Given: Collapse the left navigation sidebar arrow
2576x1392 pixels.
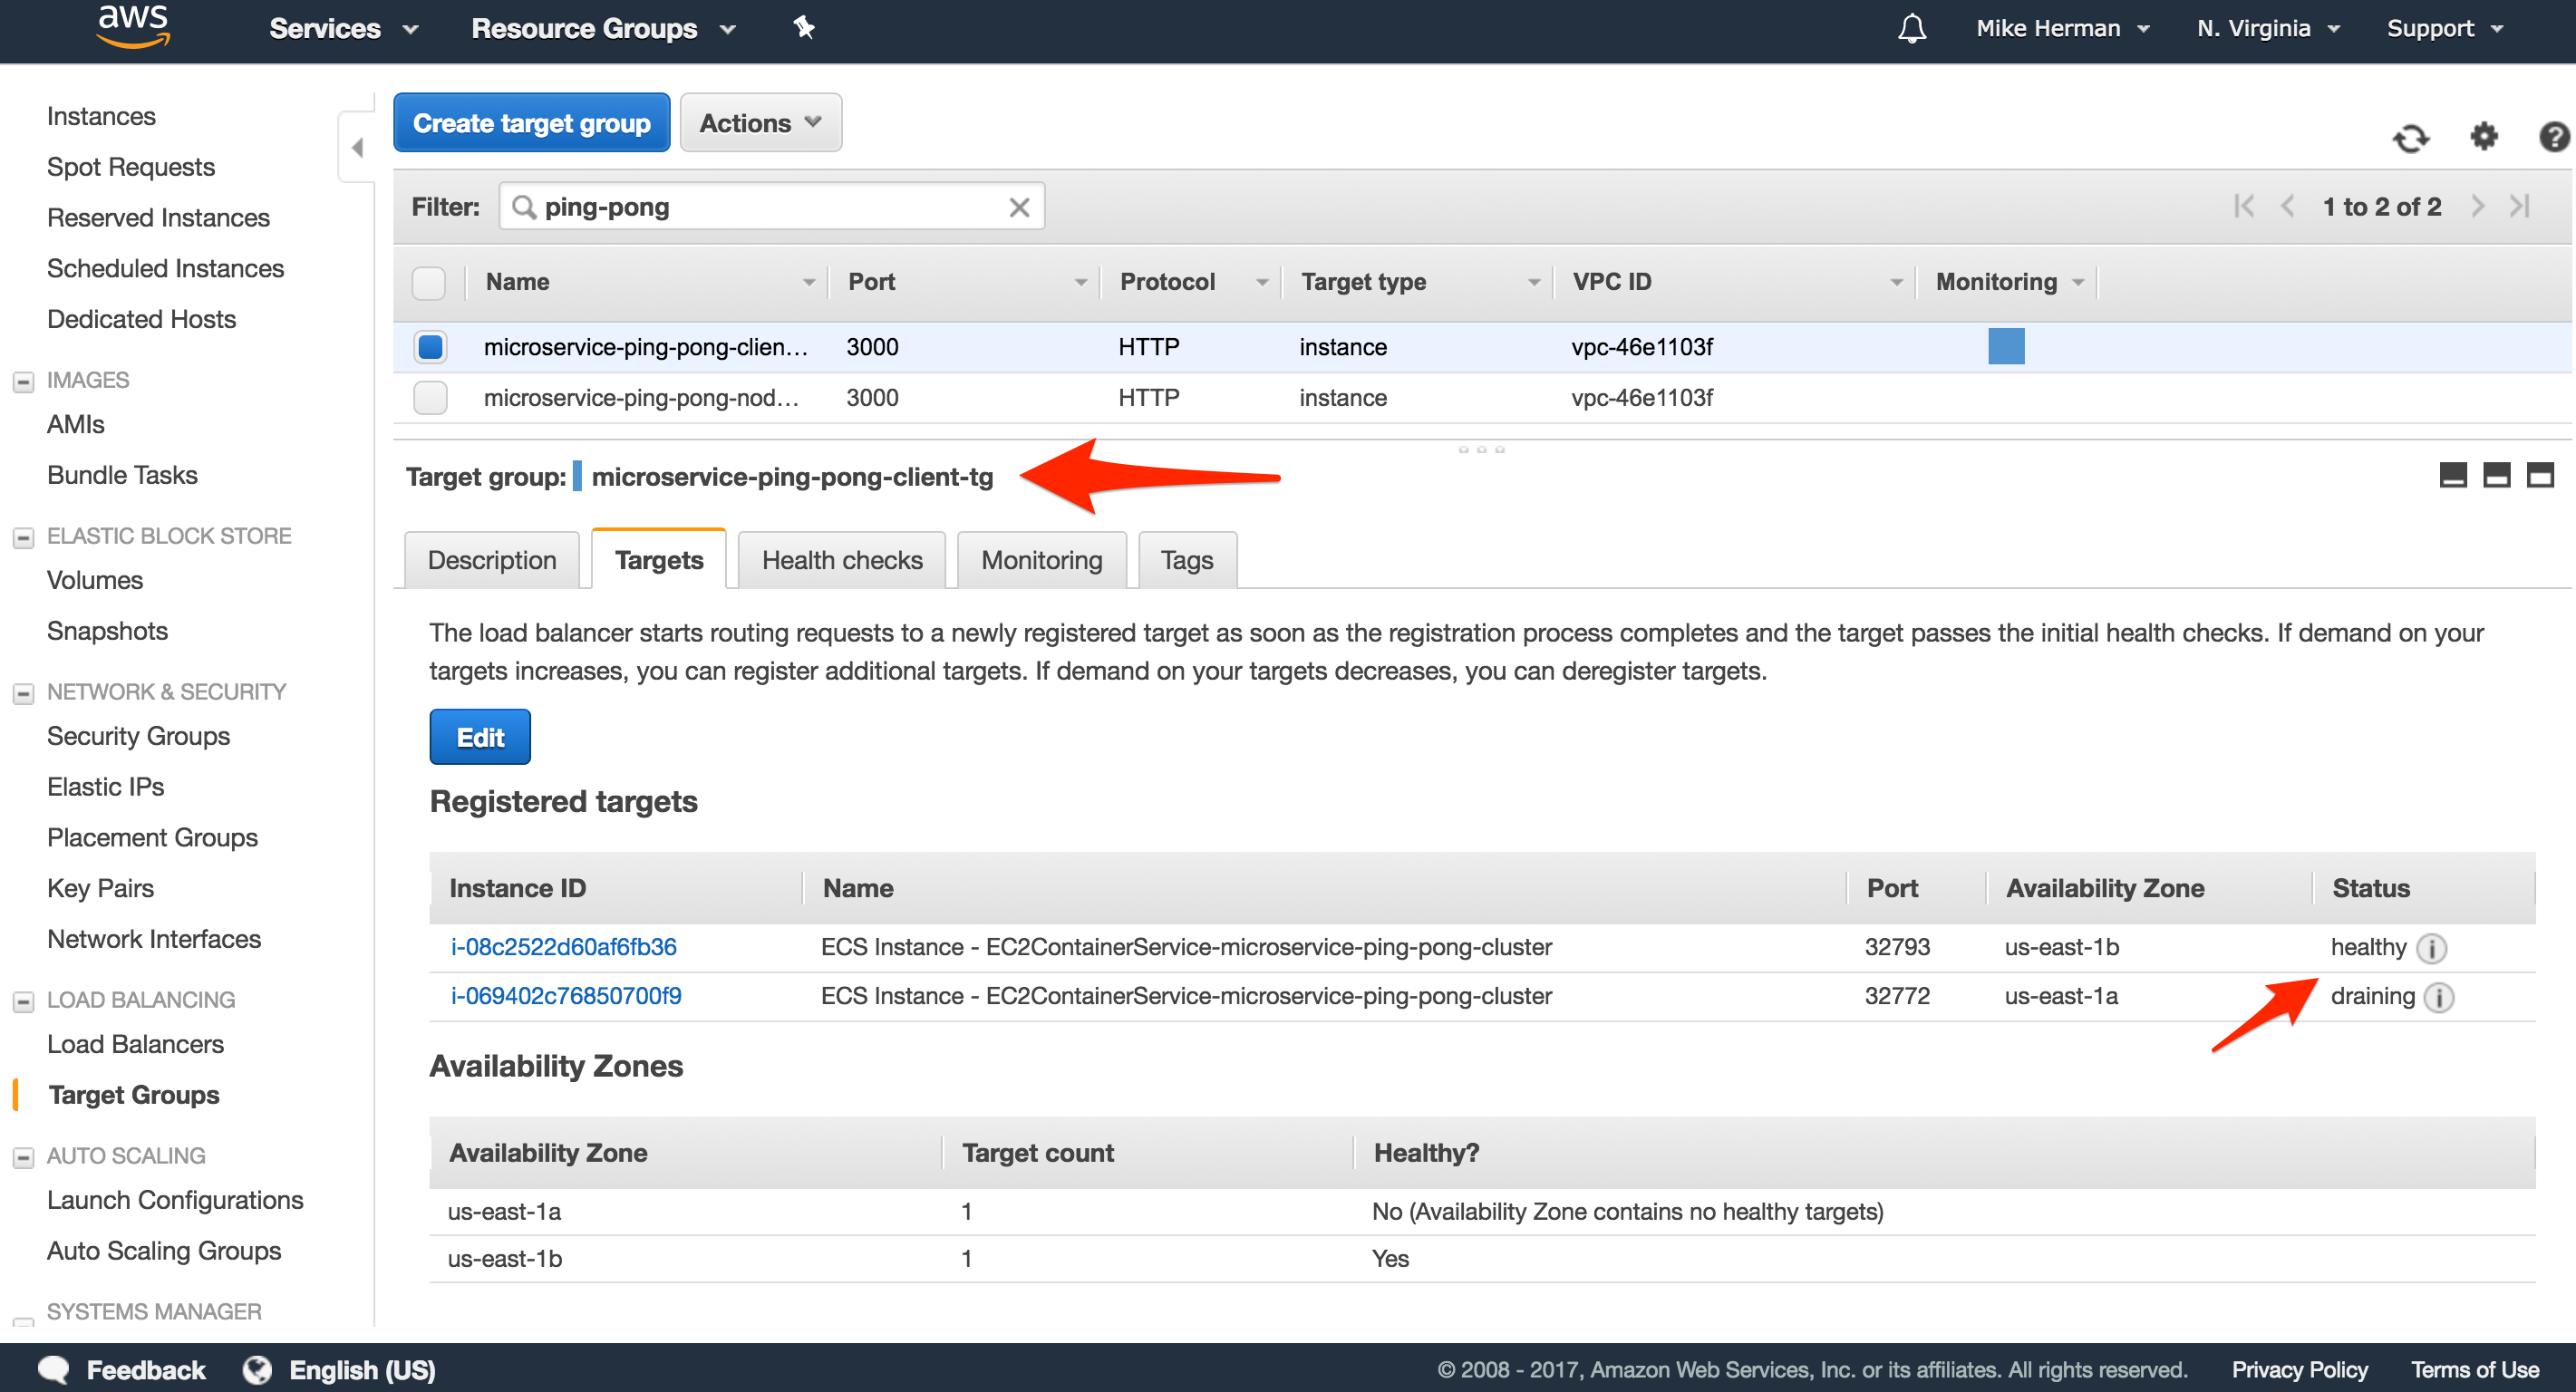Looking at the screenshot, I should click(357, 148).
